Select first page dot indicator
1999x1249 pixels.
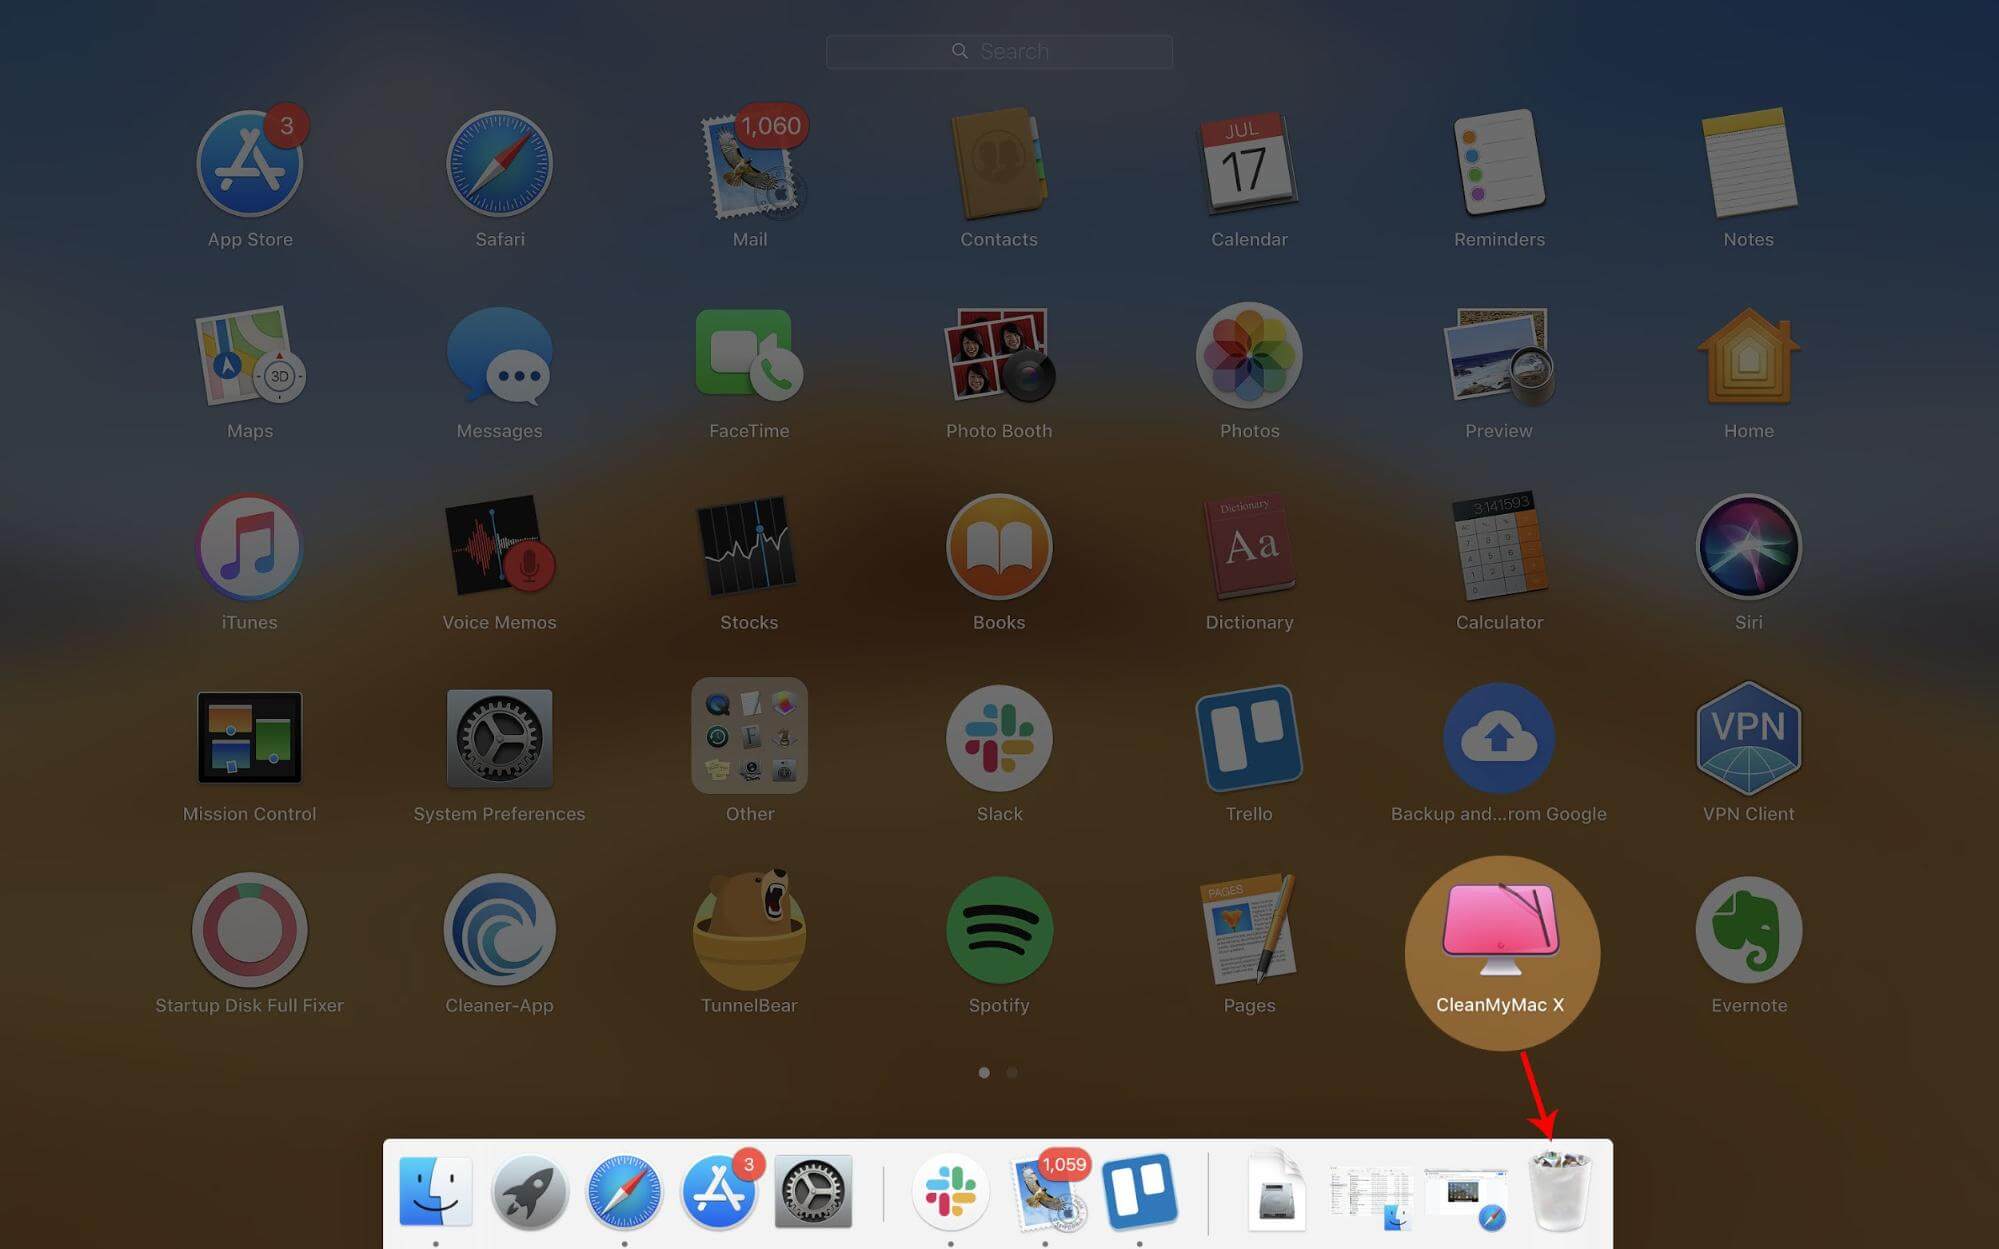coord(985,1071)
